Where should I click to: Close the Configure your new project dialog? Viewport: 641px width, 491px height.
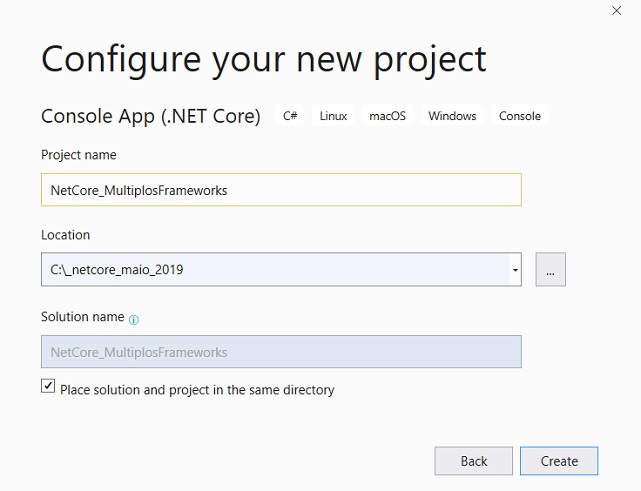pyautogui.click(x=616, y=11)
